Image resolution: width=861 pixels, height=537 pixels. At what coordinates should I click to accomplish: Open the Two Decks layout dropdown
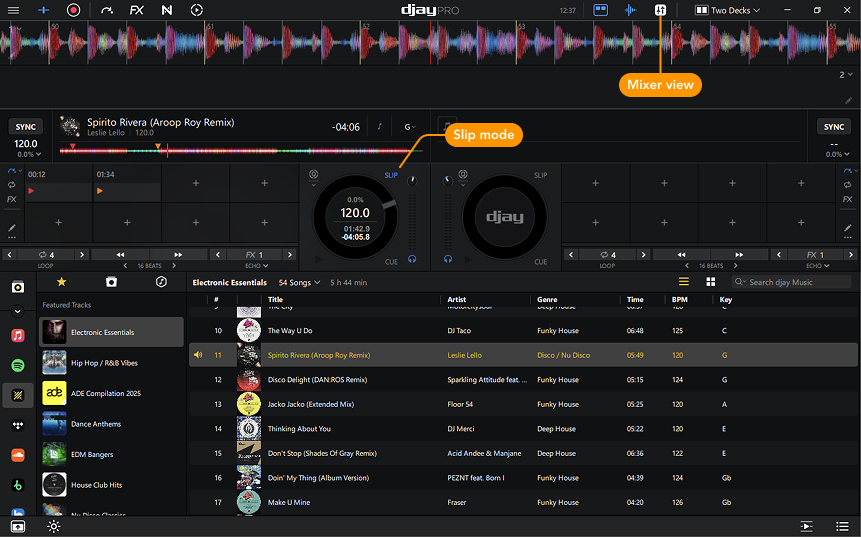[x=735, y=10]
